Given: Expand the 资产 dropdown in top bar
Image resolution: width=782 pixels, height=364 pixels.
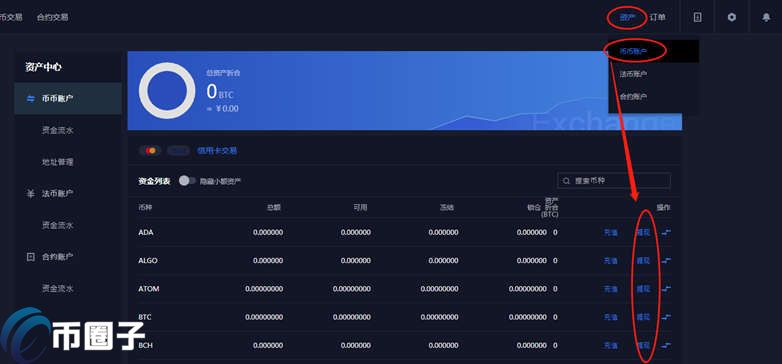Looking at the screenshot, I should (627, 17).
